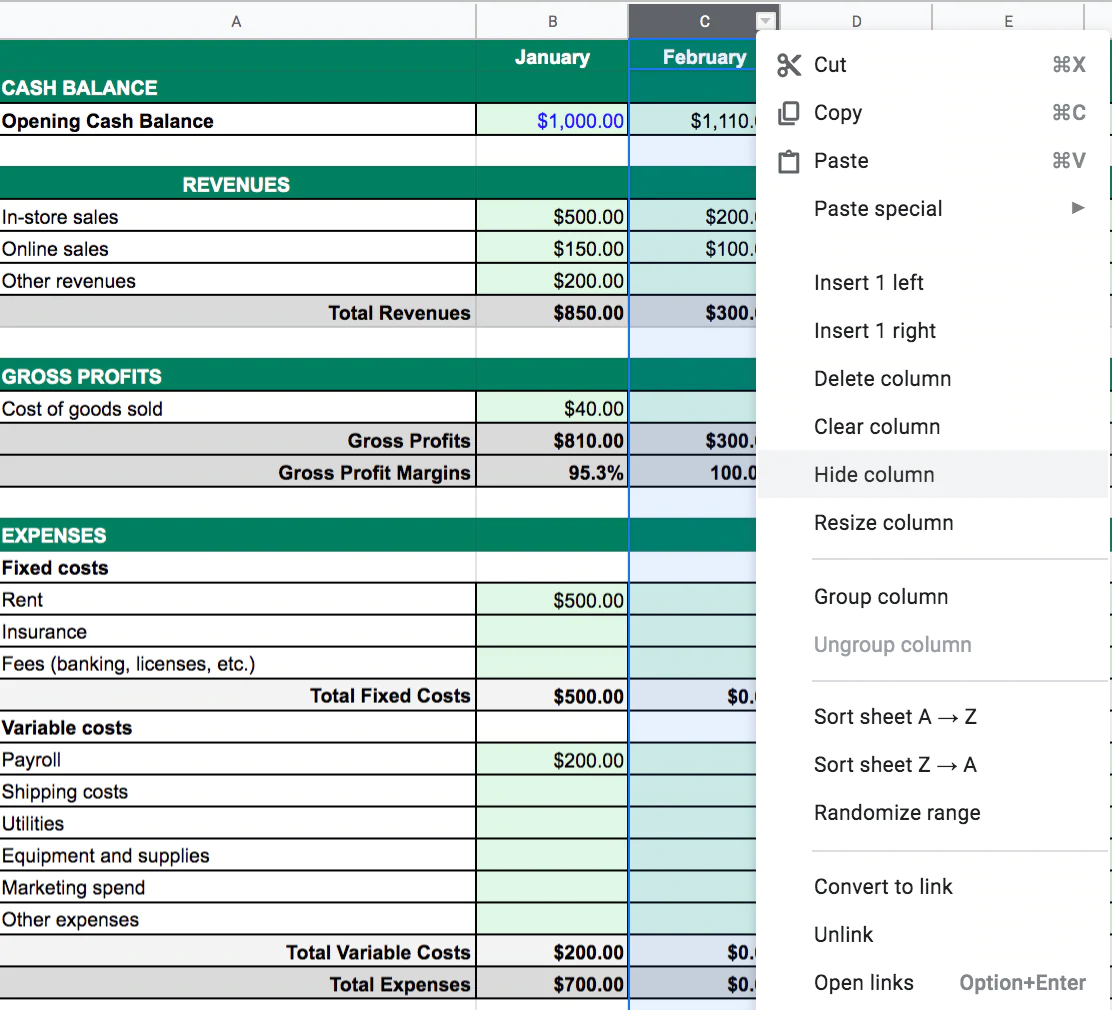Click the $150.00 online sales cell
Viewport: 1112px width, 1010px height.
552,248
